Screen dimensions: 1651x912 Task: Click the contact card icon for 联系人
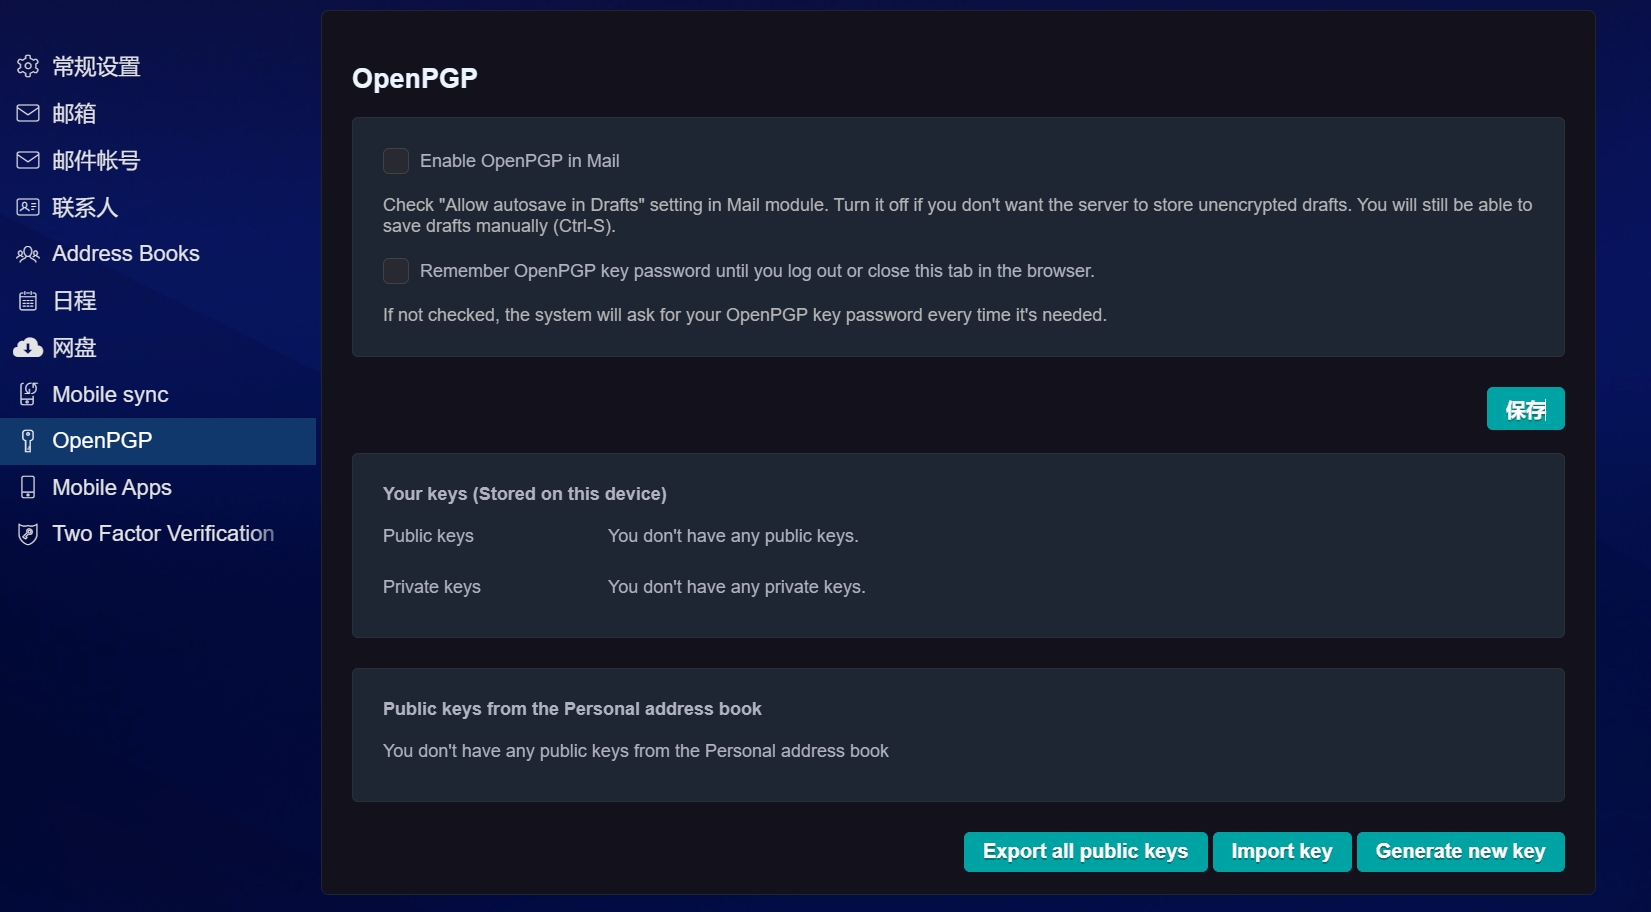[28, 207]
